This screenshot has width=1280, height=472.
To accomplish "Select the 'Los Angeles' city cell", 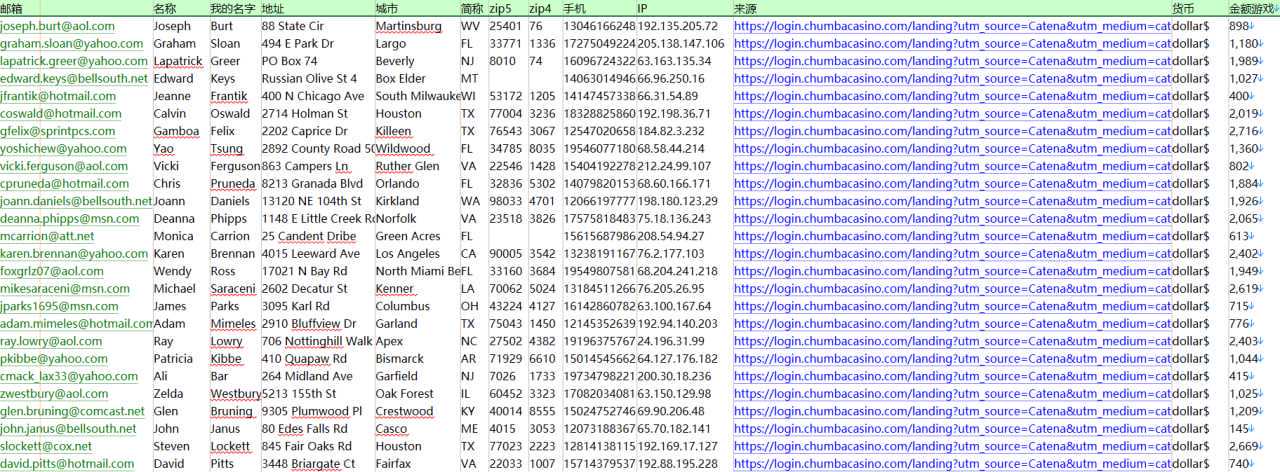I will pos(406,254).
